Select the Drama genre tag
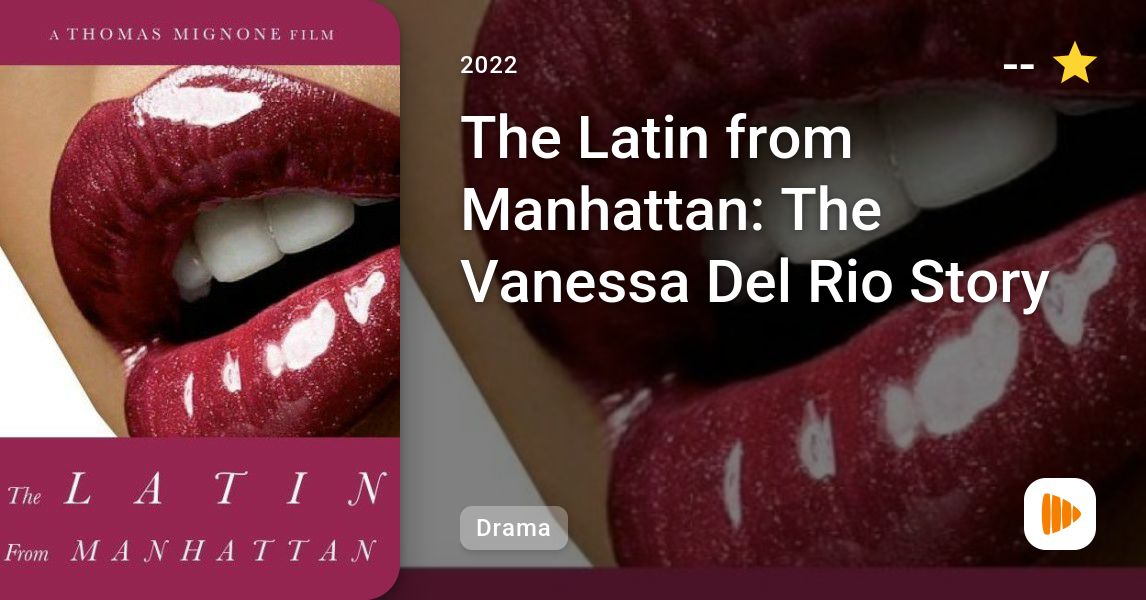This screenshot has height=600, width=1146. pyautogui.click(x=513, y=528)
